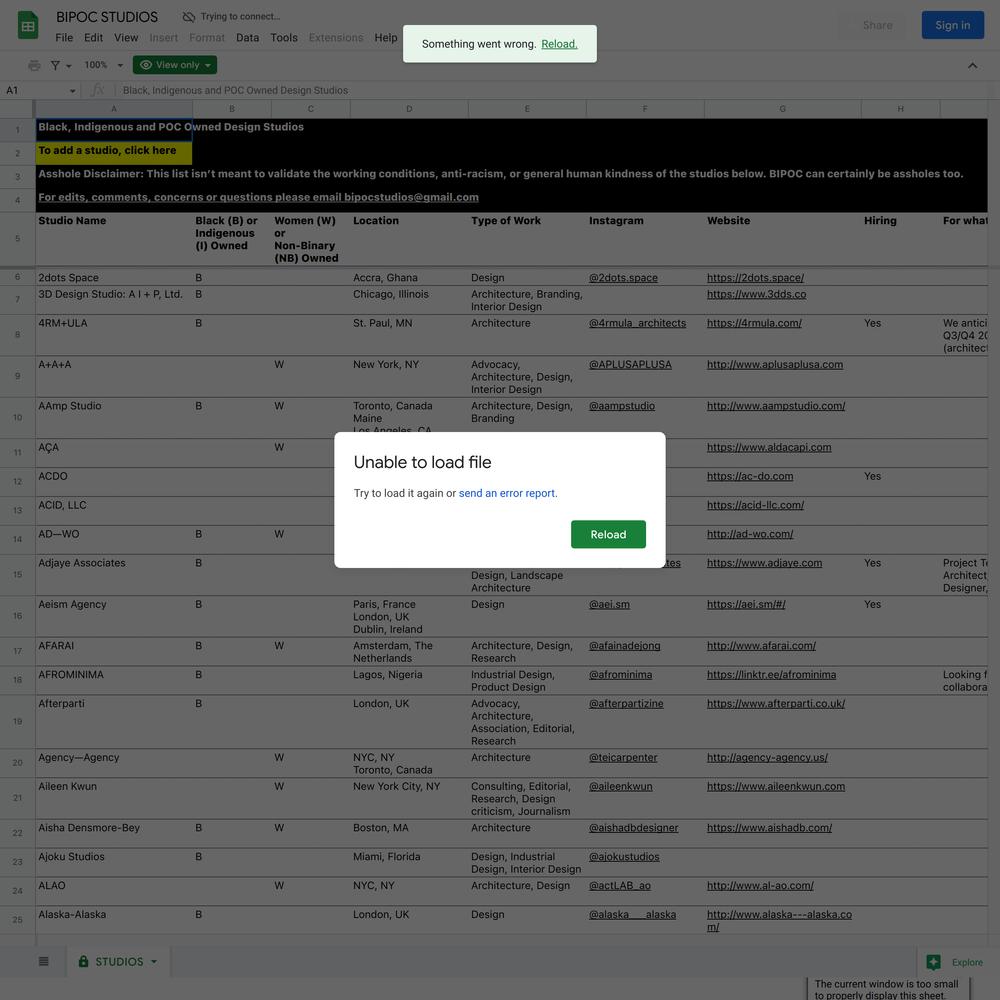Viewport: 1000px width, 1000px height.
Task: Open the @afterpartizine Instagram link
Action: point(626,703)
